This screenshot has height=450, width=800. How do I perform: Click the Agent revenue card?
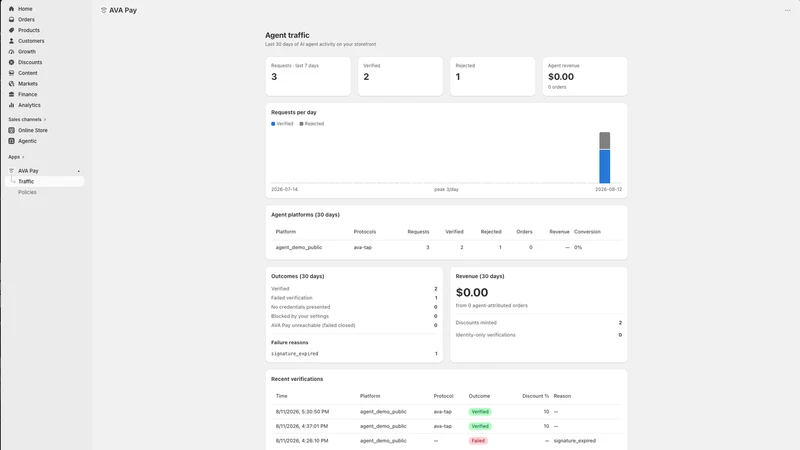[585, 77]
